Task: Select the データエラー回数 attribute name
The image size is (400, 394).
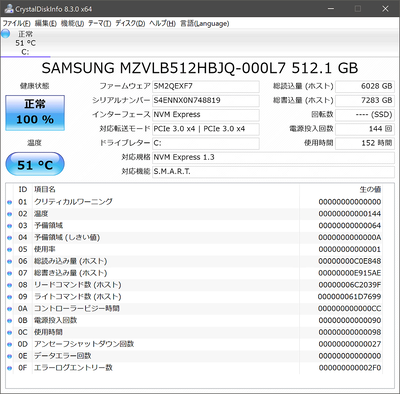Action: pyautogui.click(x=63, y=356)
